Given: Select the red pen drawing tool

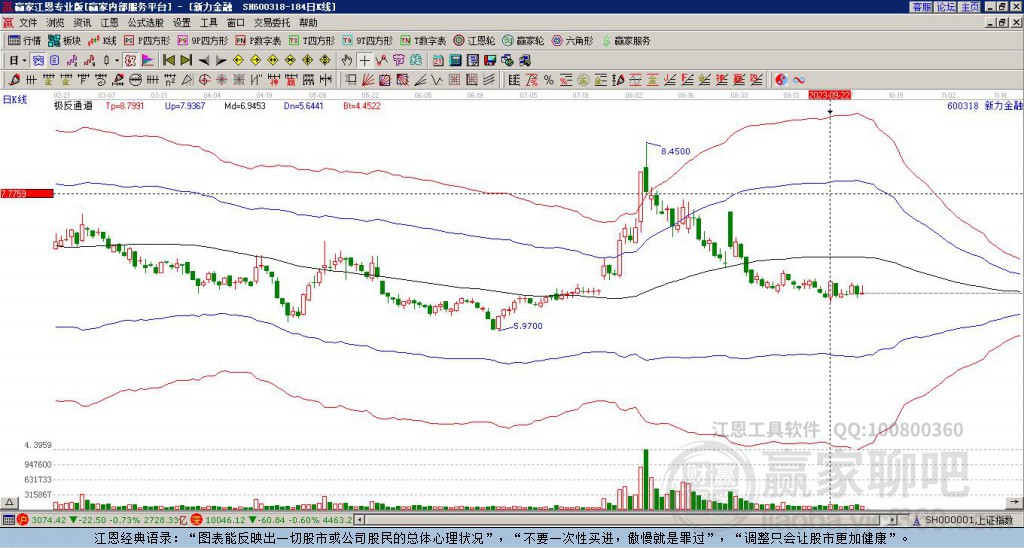Looking at the screenshot, I should point(14,80).
